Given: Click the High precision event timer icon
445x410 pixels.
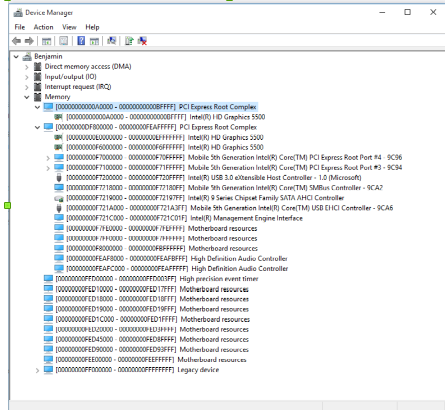Looking at the screenshot, I should pyautogui.click(x=48, y=279).
